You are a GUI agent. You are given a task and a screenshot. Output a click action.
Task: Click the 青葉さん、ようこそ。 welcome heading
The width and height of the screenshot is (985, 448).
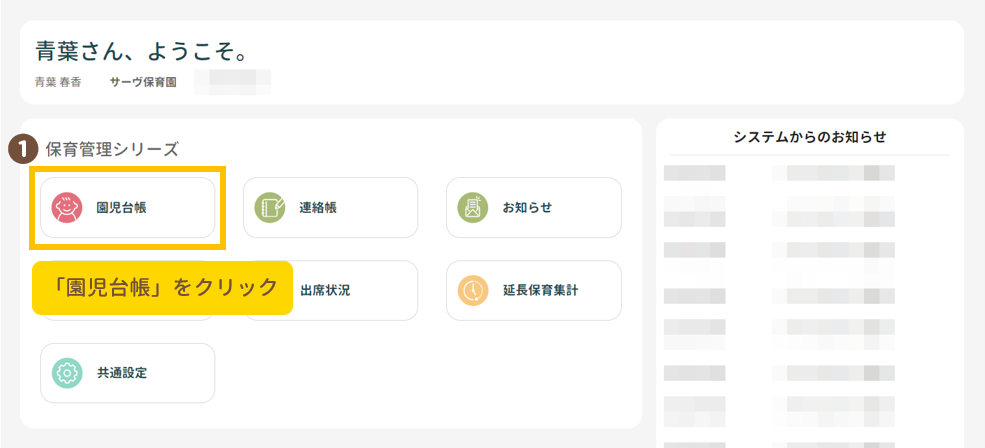pos(141,51)
